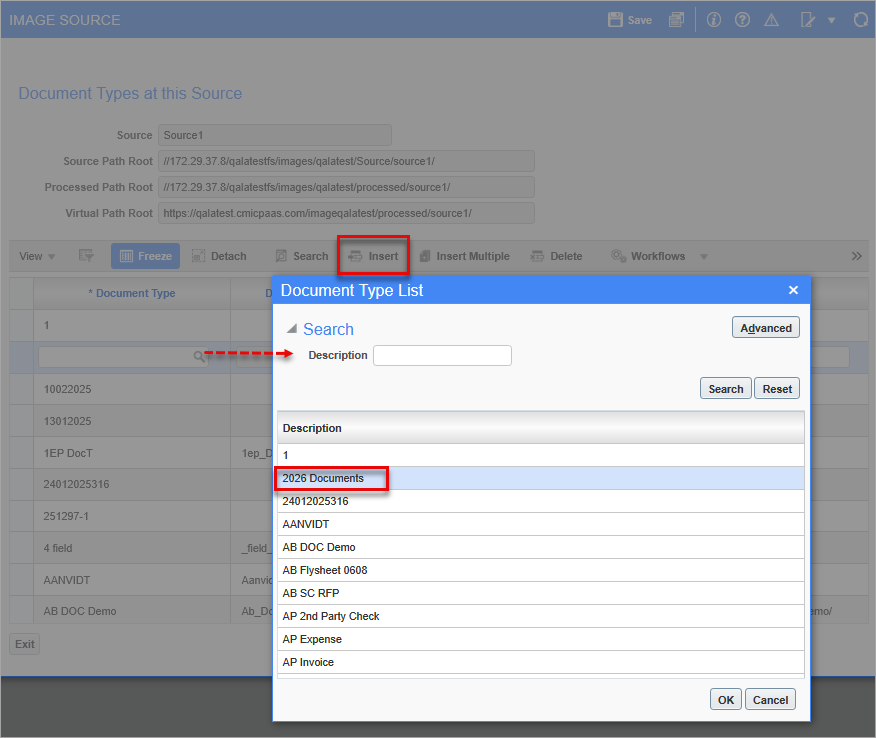The width and height of the screenshot is (876, 738).
Task: Collapse the Search section triangle
Action: (x=292, y=329)
